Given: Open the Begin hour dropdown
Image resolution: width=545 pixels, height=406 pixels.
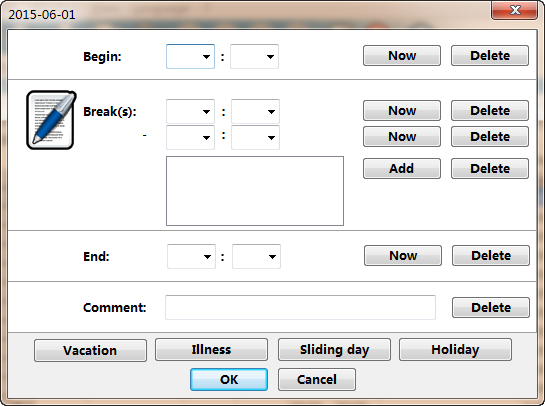Looking at the screenshot, I should click(190, 56).
